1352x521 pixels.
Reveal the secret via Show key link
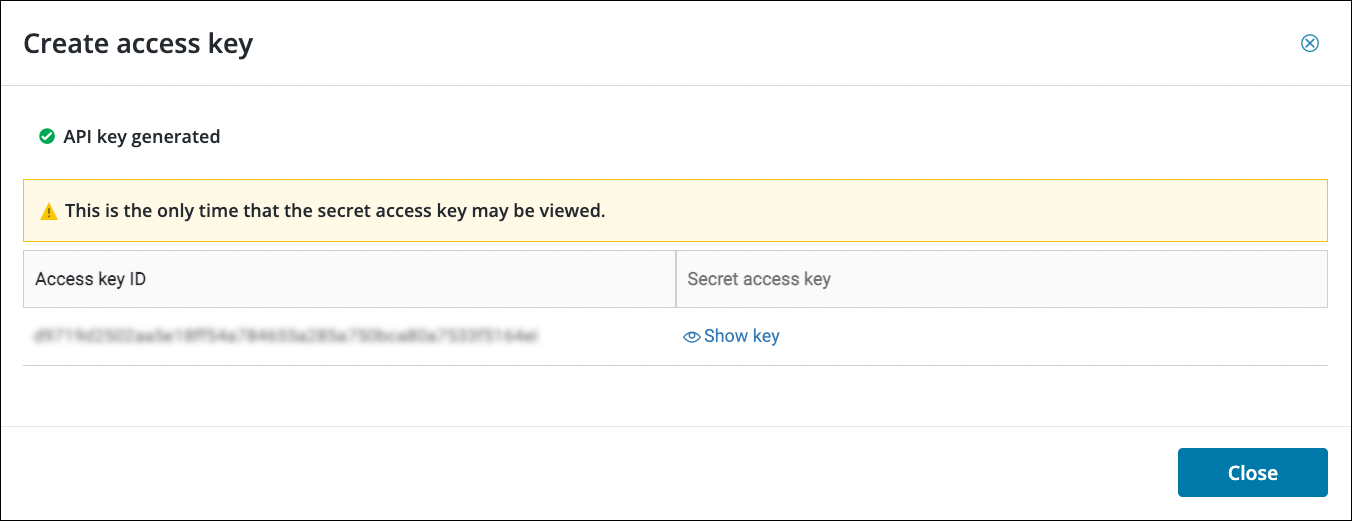pyautogui.click(x=731, y=336)
